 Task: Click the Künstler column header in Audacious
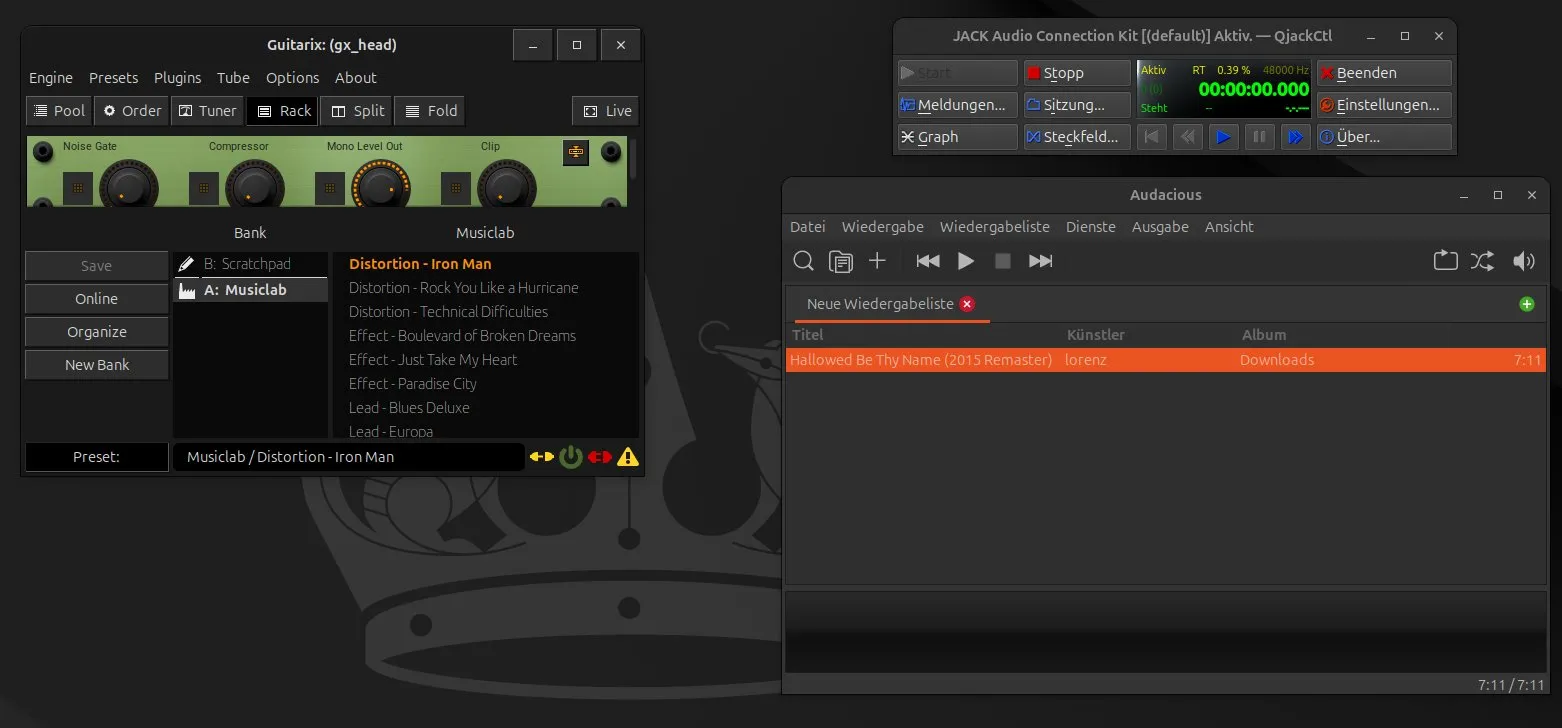coord(1096,335)
